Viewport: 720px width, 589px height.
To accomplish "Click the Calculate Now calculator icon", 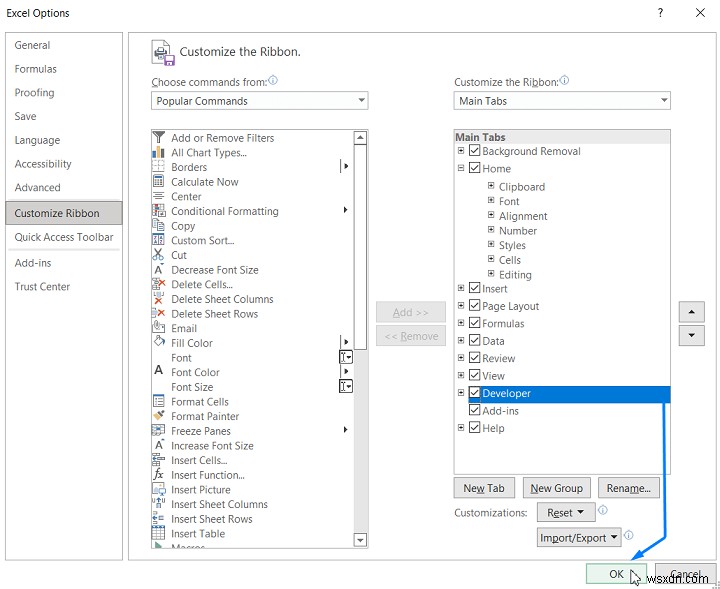I will point(158,181).
